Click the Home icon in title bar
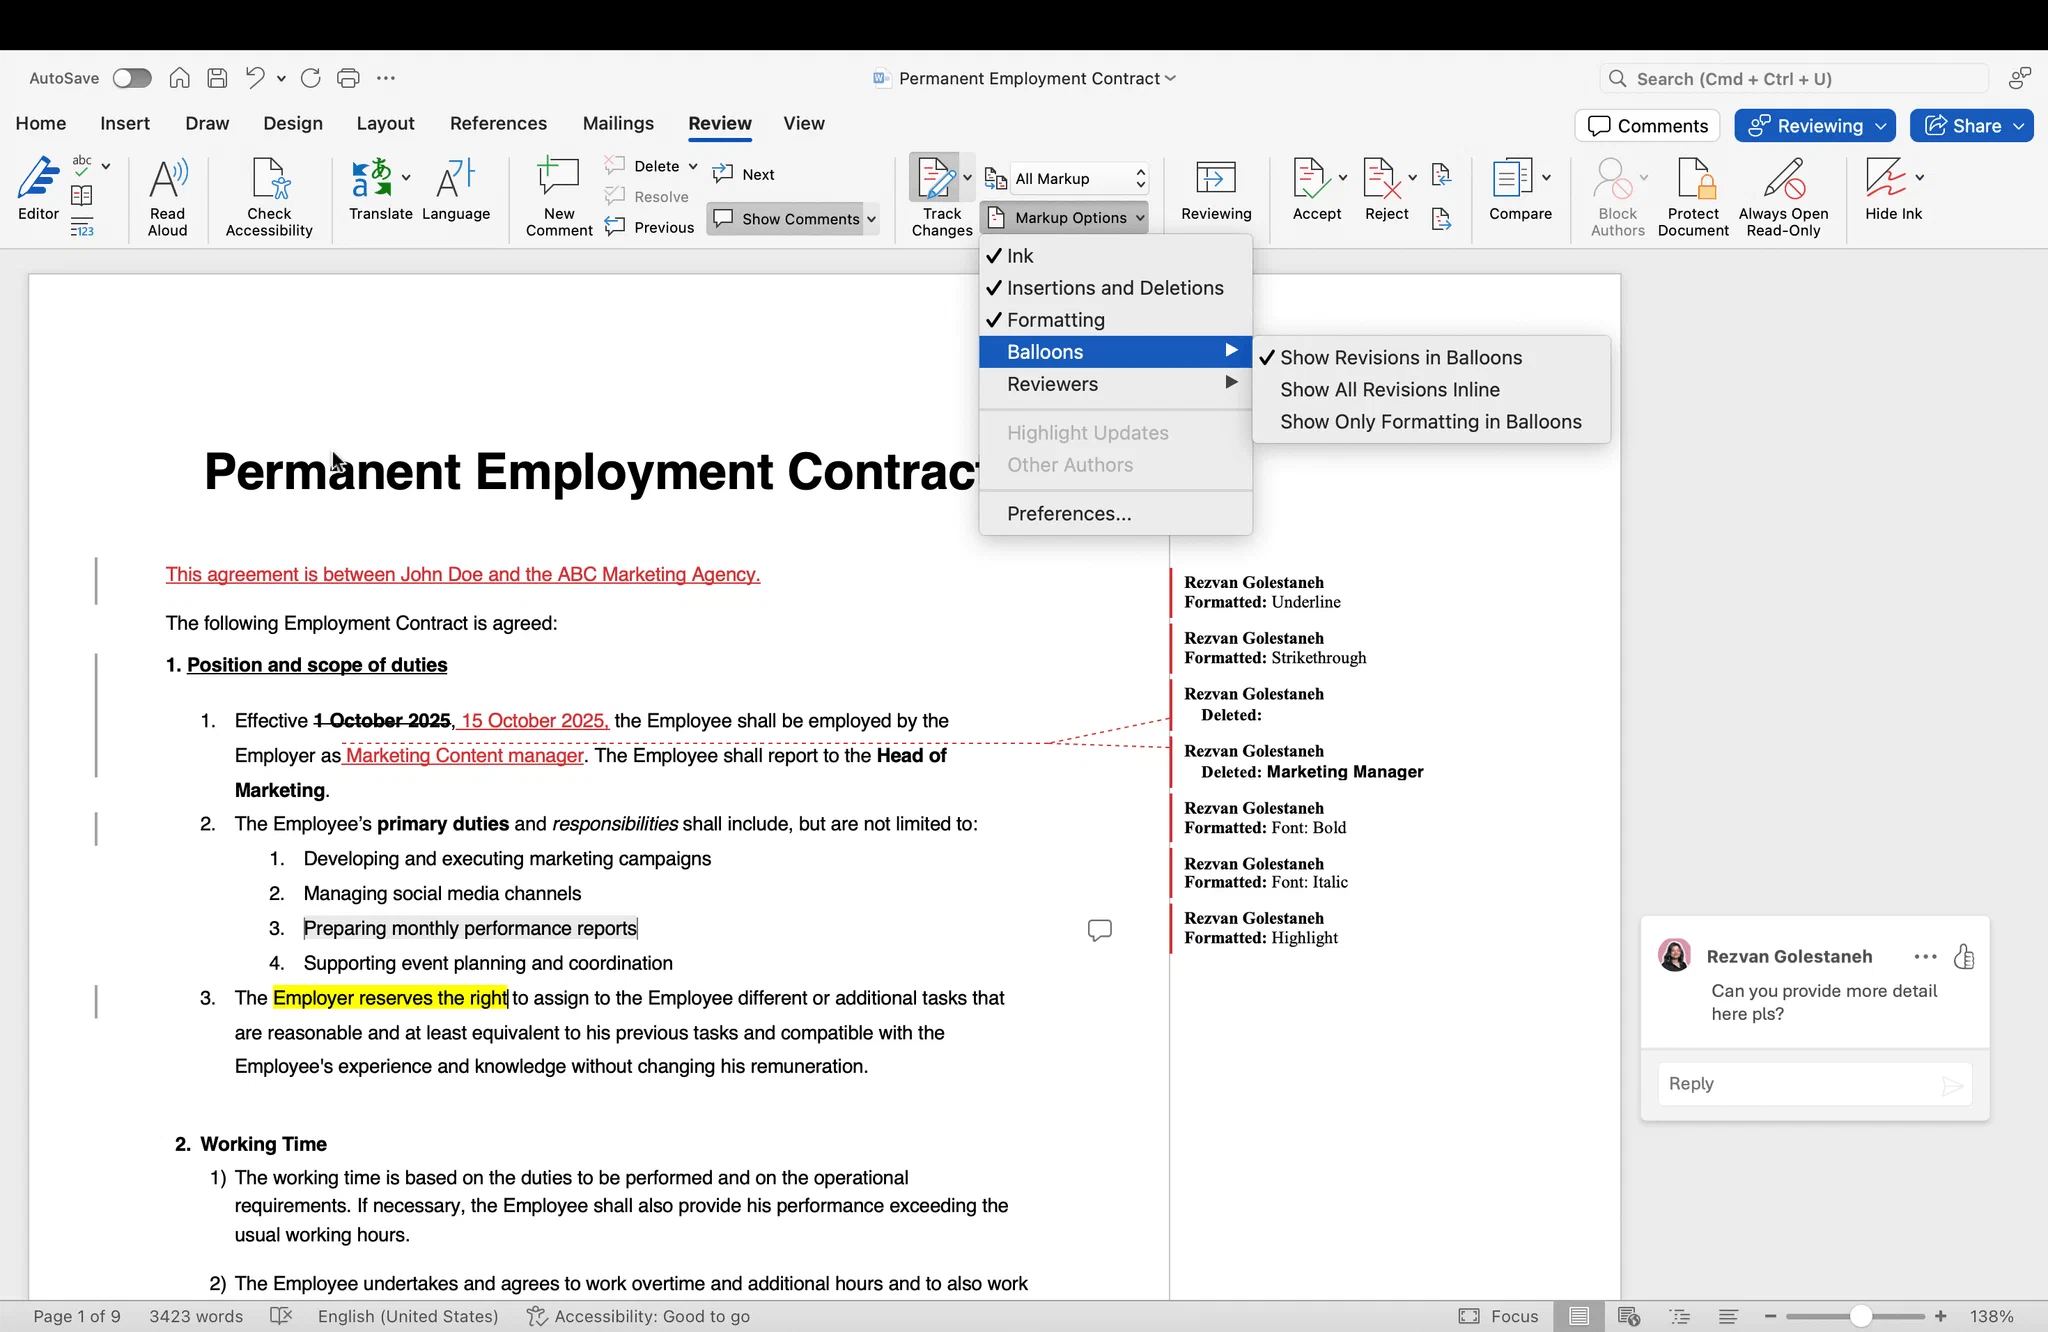Image resolution: width=2048 pixels, height=1332 pixels. (179, 78)
